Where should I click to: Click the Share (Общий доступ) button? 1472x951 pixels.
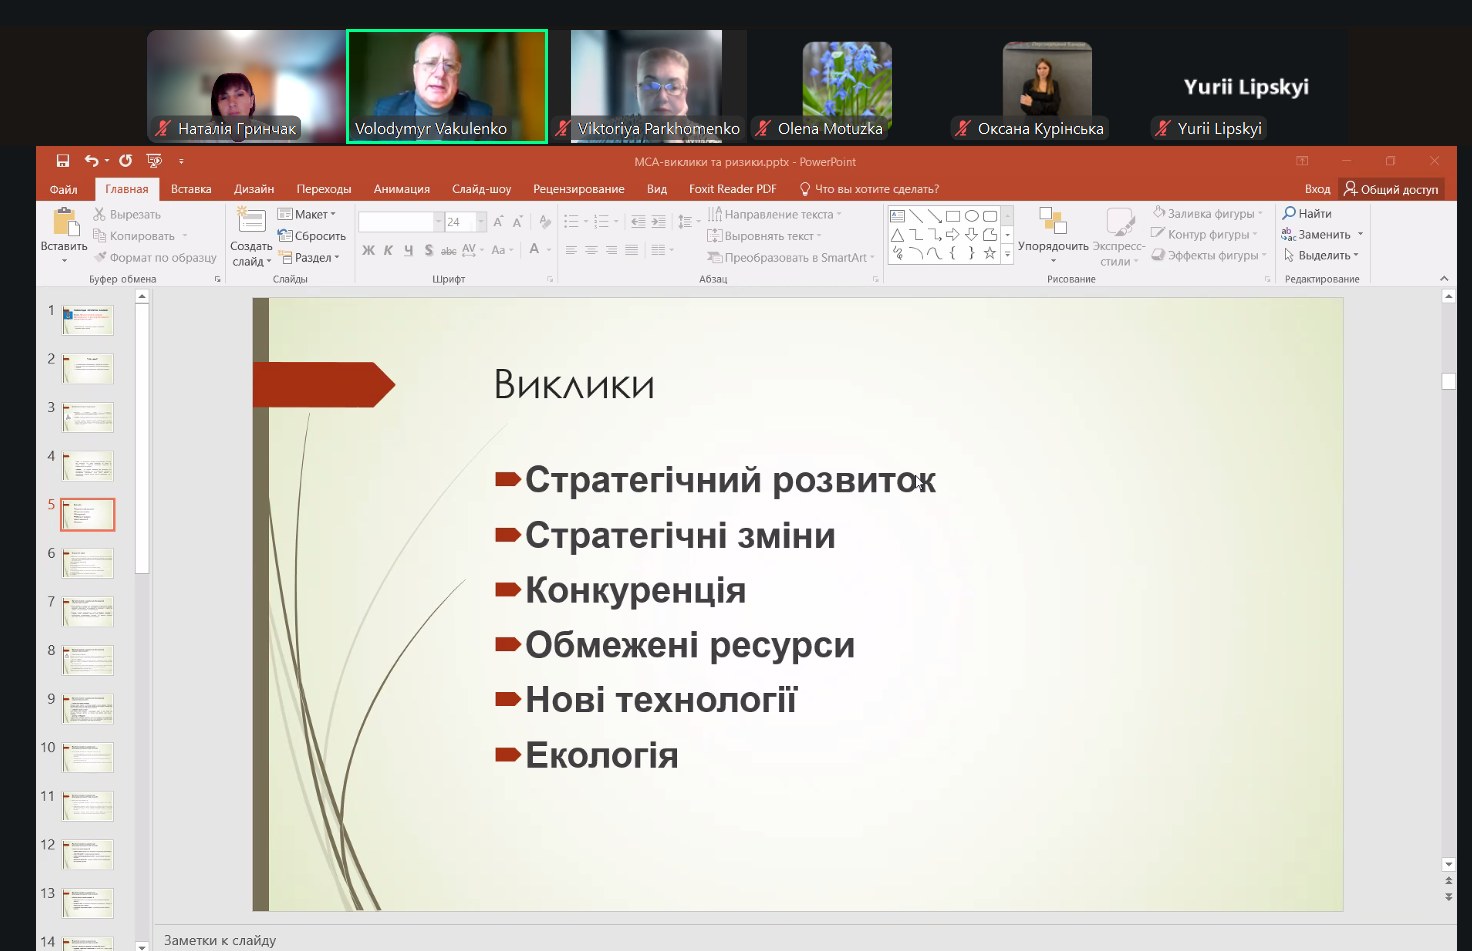[x=1392, y=189]
